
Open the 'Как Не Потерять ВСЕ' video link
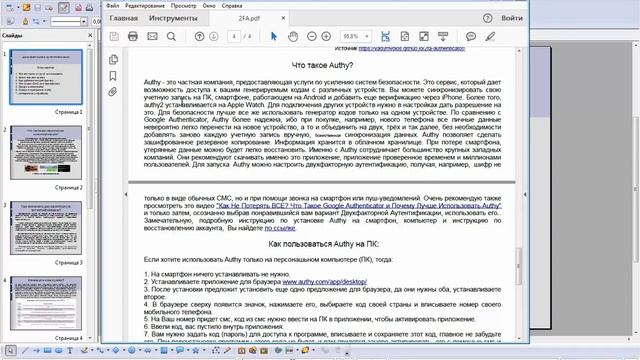pyautogui.click(x=359, y=205)
